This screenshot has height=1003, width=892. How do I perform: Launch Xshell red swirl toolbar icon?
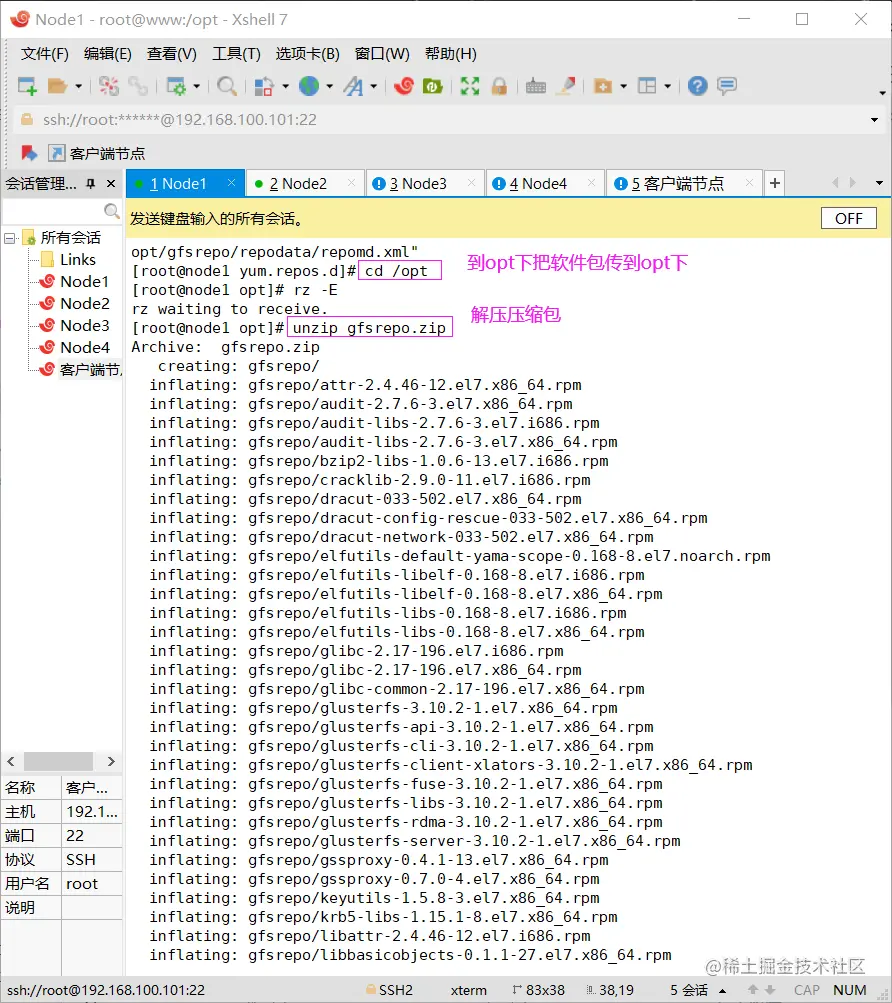[x=404, y=86]
